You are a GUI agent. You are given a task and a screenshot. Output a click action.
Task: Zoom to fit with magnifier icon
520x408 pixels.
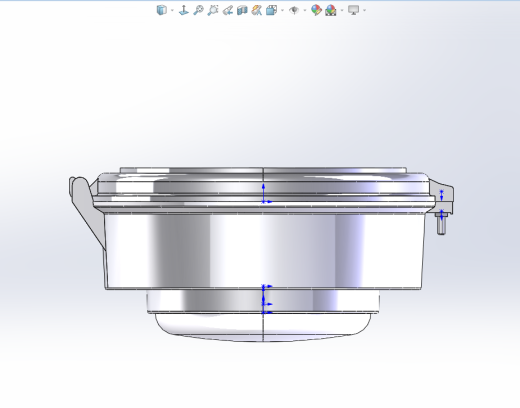point(198,10)
